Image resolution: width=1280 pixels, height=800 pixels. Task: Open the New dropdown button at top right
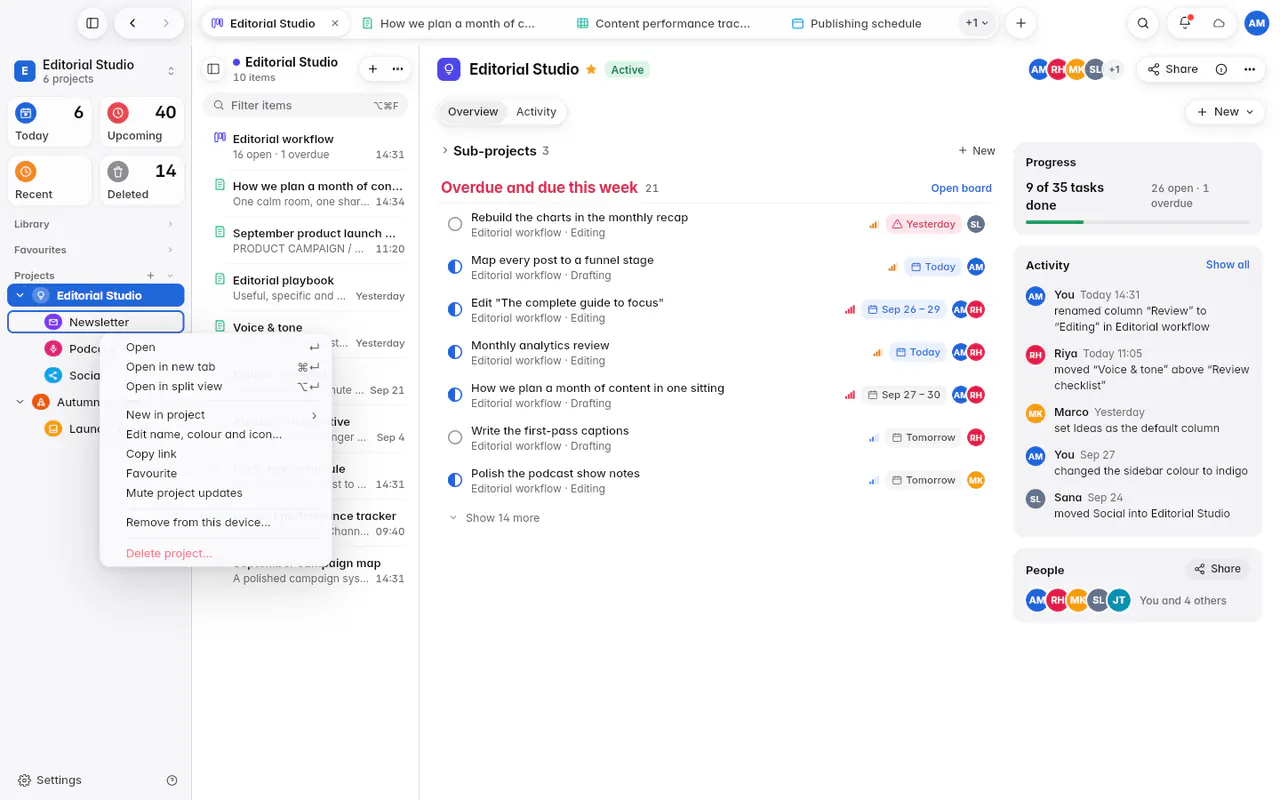click(1224, 112)
